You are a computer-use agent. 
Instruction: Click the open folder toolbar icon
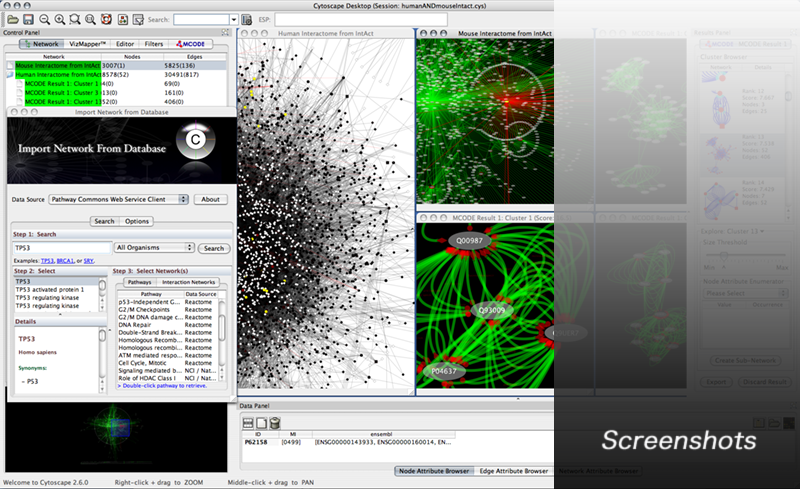13,19
